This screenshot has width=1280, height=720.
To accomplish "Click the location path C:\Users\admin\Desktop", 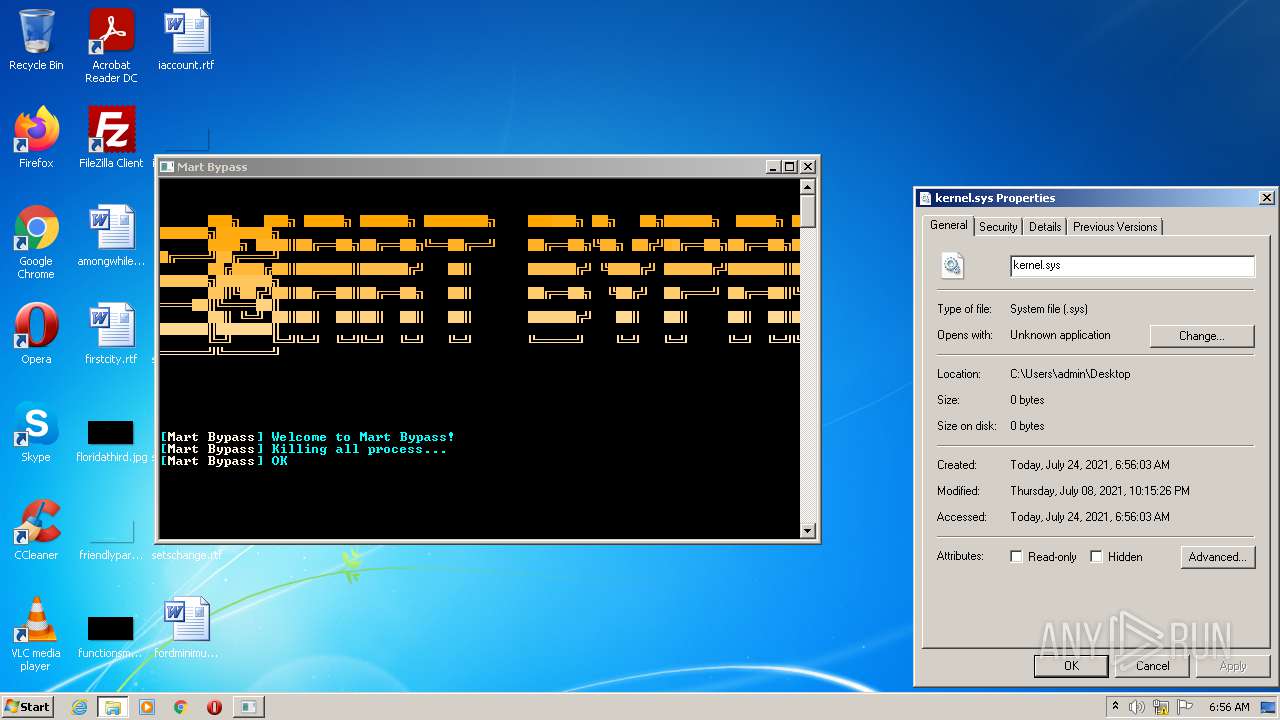I will pos(1070,374).
